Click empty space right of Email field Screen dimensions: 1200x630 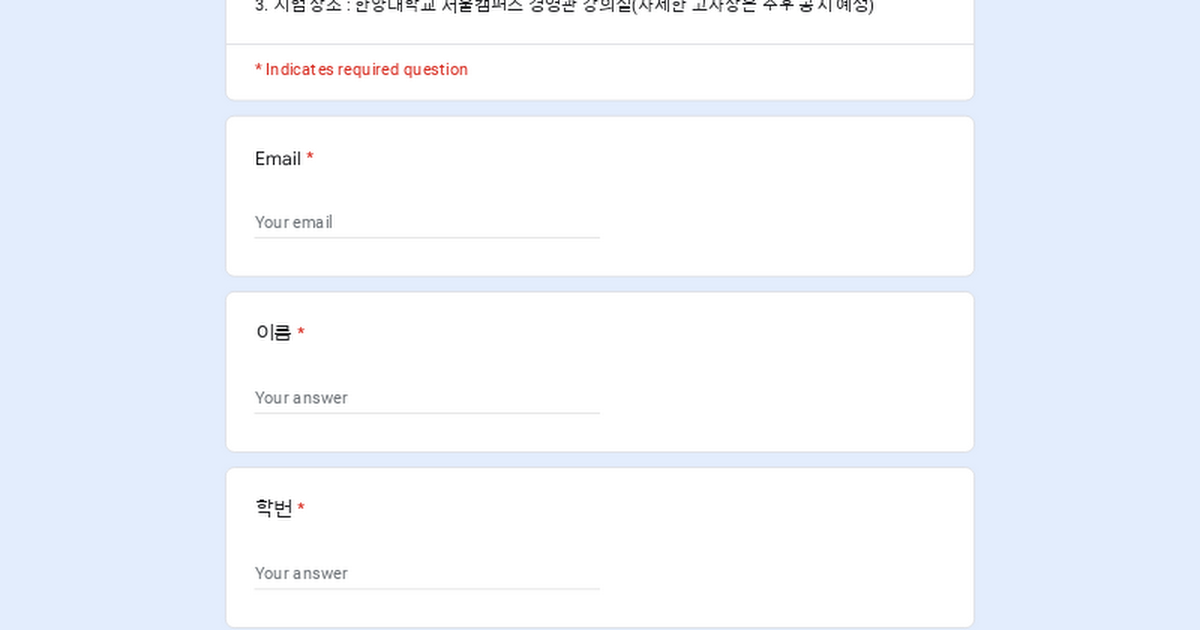click(x=780, y=222)
